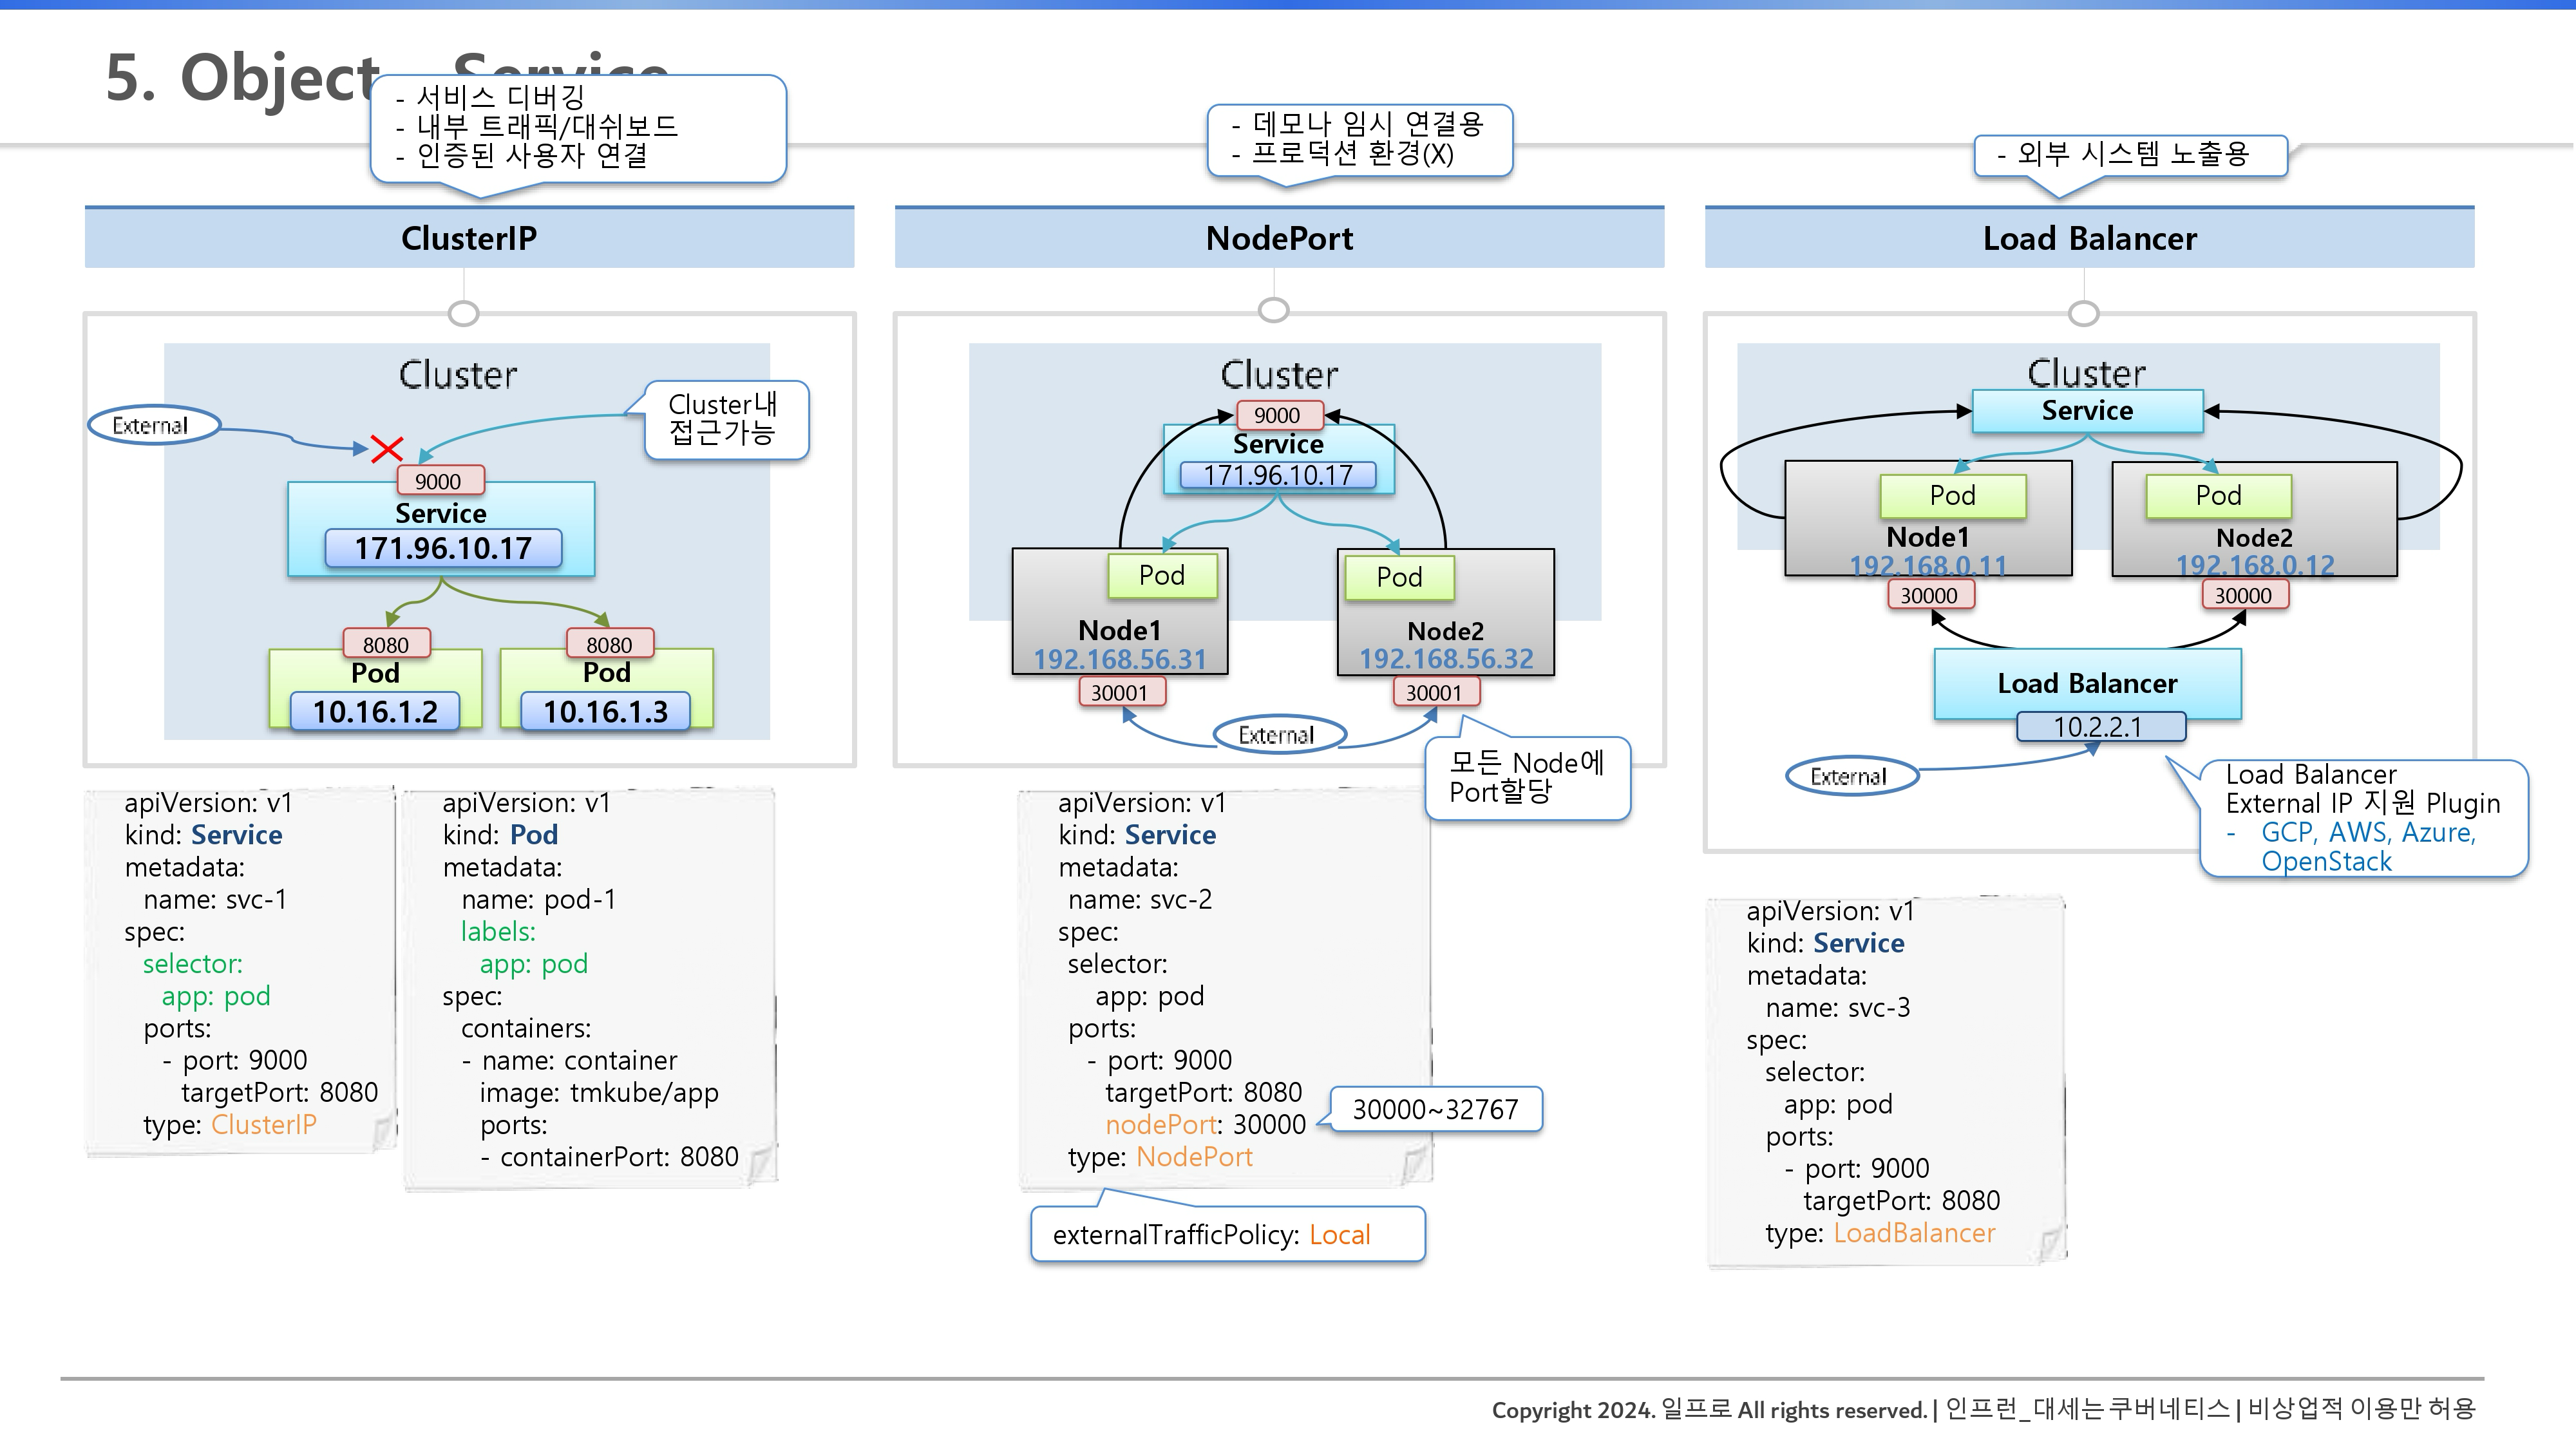Click the Load Balancer box with 10.2.2.1

(2087, 684)
